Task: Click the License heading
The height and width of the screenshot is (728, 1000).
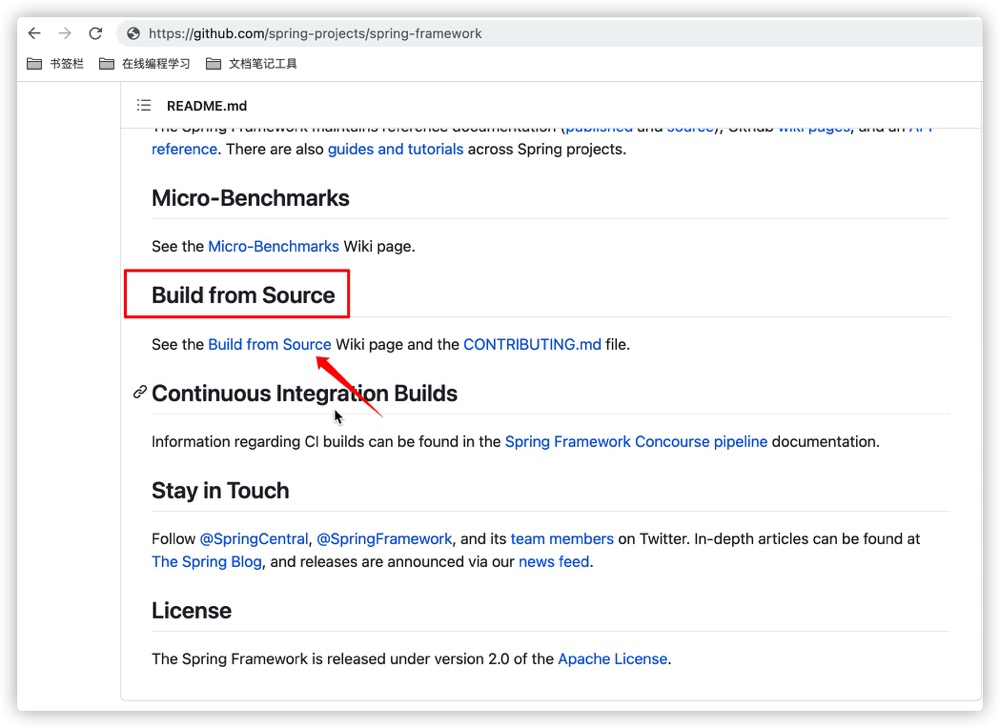Action: tap(191, 611)
